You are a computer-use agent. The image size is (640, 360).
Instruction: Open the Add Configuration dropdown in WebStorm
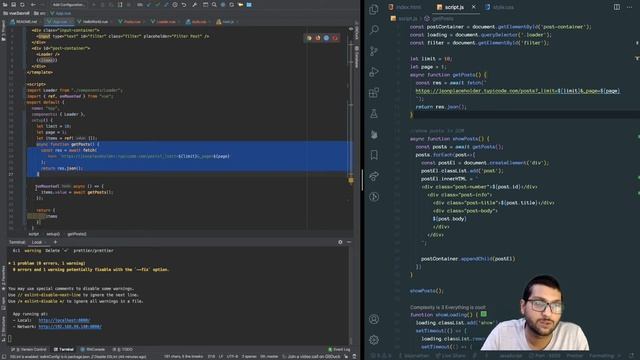69,4
